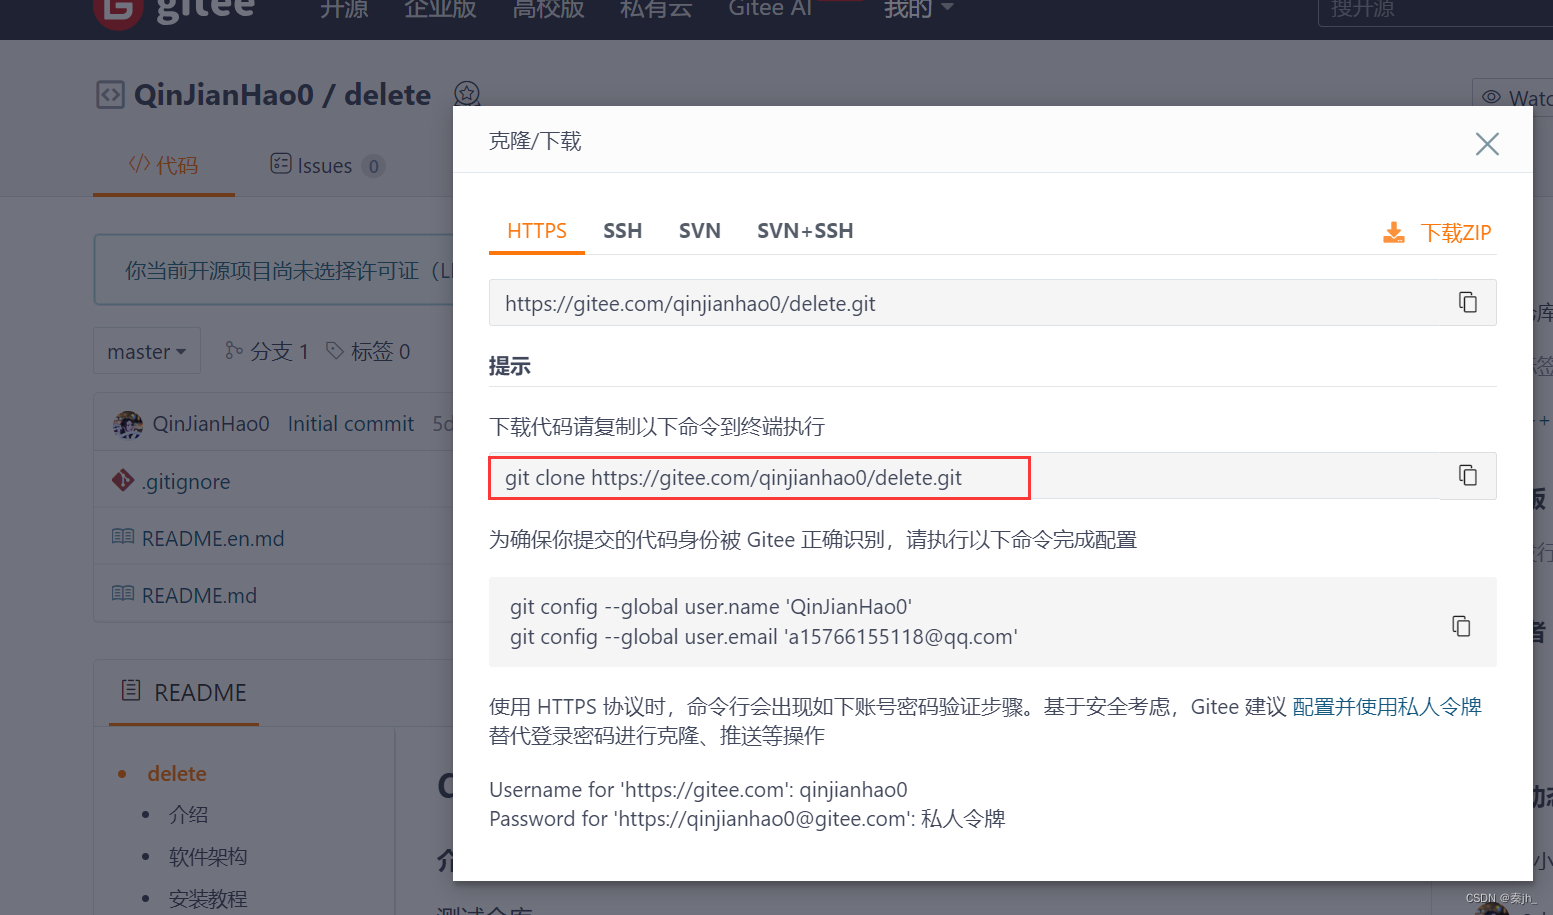Open the README.en.md file

pos(213,539)
